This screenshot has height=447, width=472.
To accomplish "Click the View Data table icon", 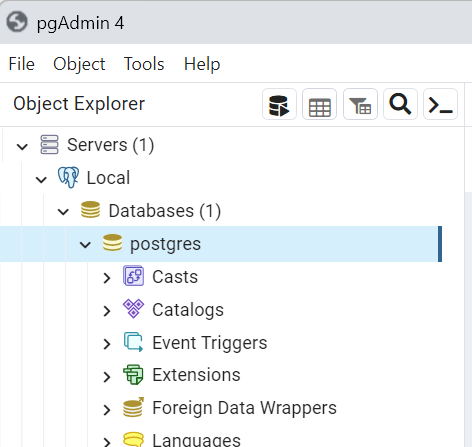I will [x=319, y=104].
